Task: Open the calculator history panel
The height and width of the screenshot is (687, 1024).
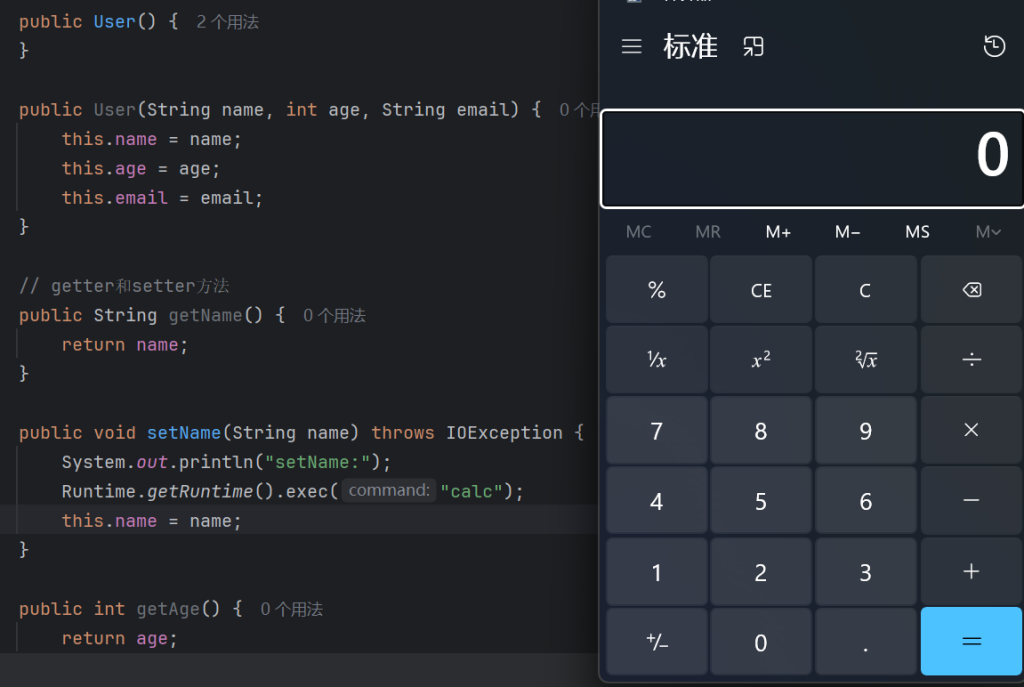Action: pos(993,47)
